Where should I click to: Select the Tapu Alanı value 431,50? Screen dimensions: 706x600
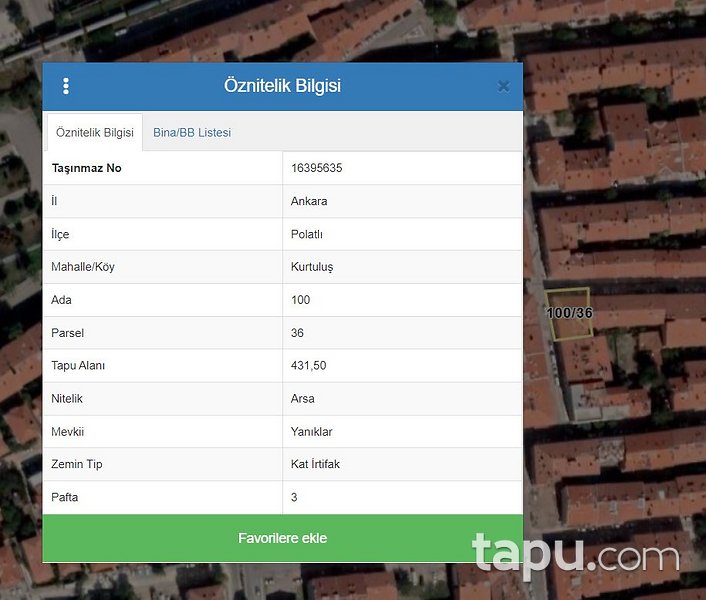click(x=308, y=366)
